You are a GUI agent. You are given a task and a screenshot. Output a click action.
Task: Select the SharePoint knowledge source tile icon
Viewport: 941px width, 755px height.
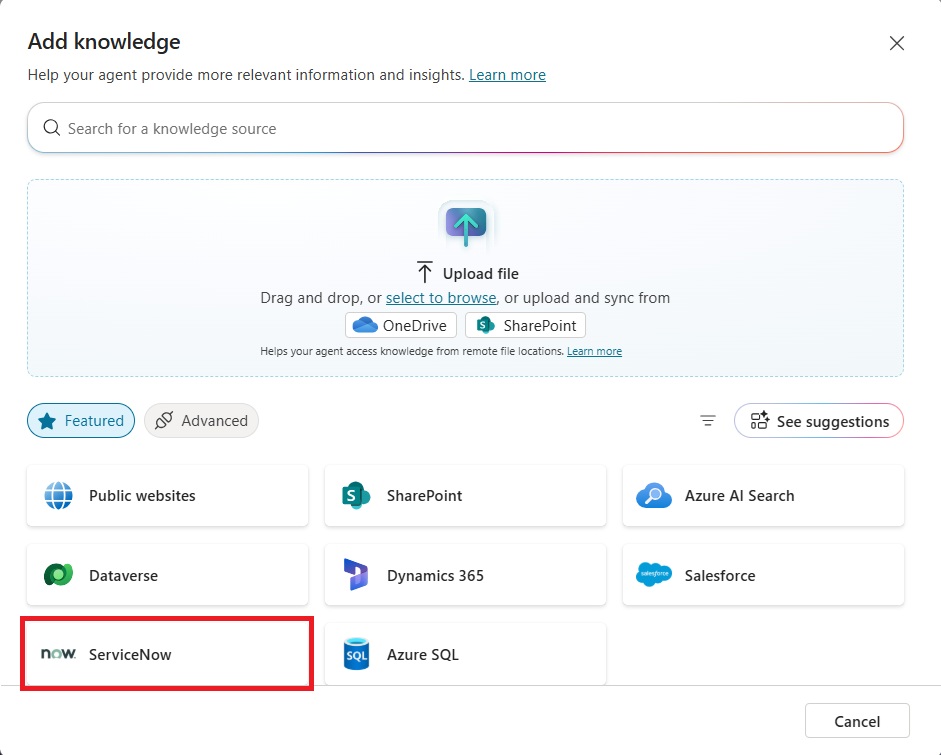coord(356,496)
